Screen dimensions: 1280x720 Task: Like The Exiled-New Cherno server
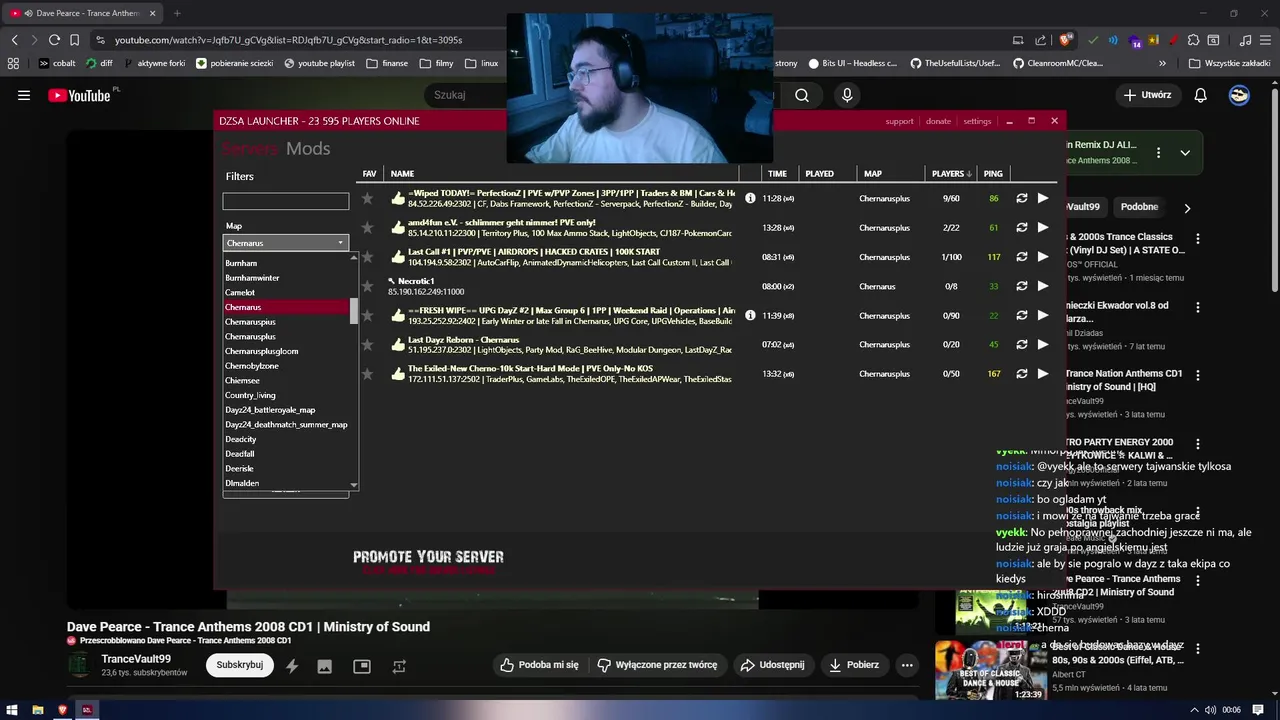[x=398, y=374]
